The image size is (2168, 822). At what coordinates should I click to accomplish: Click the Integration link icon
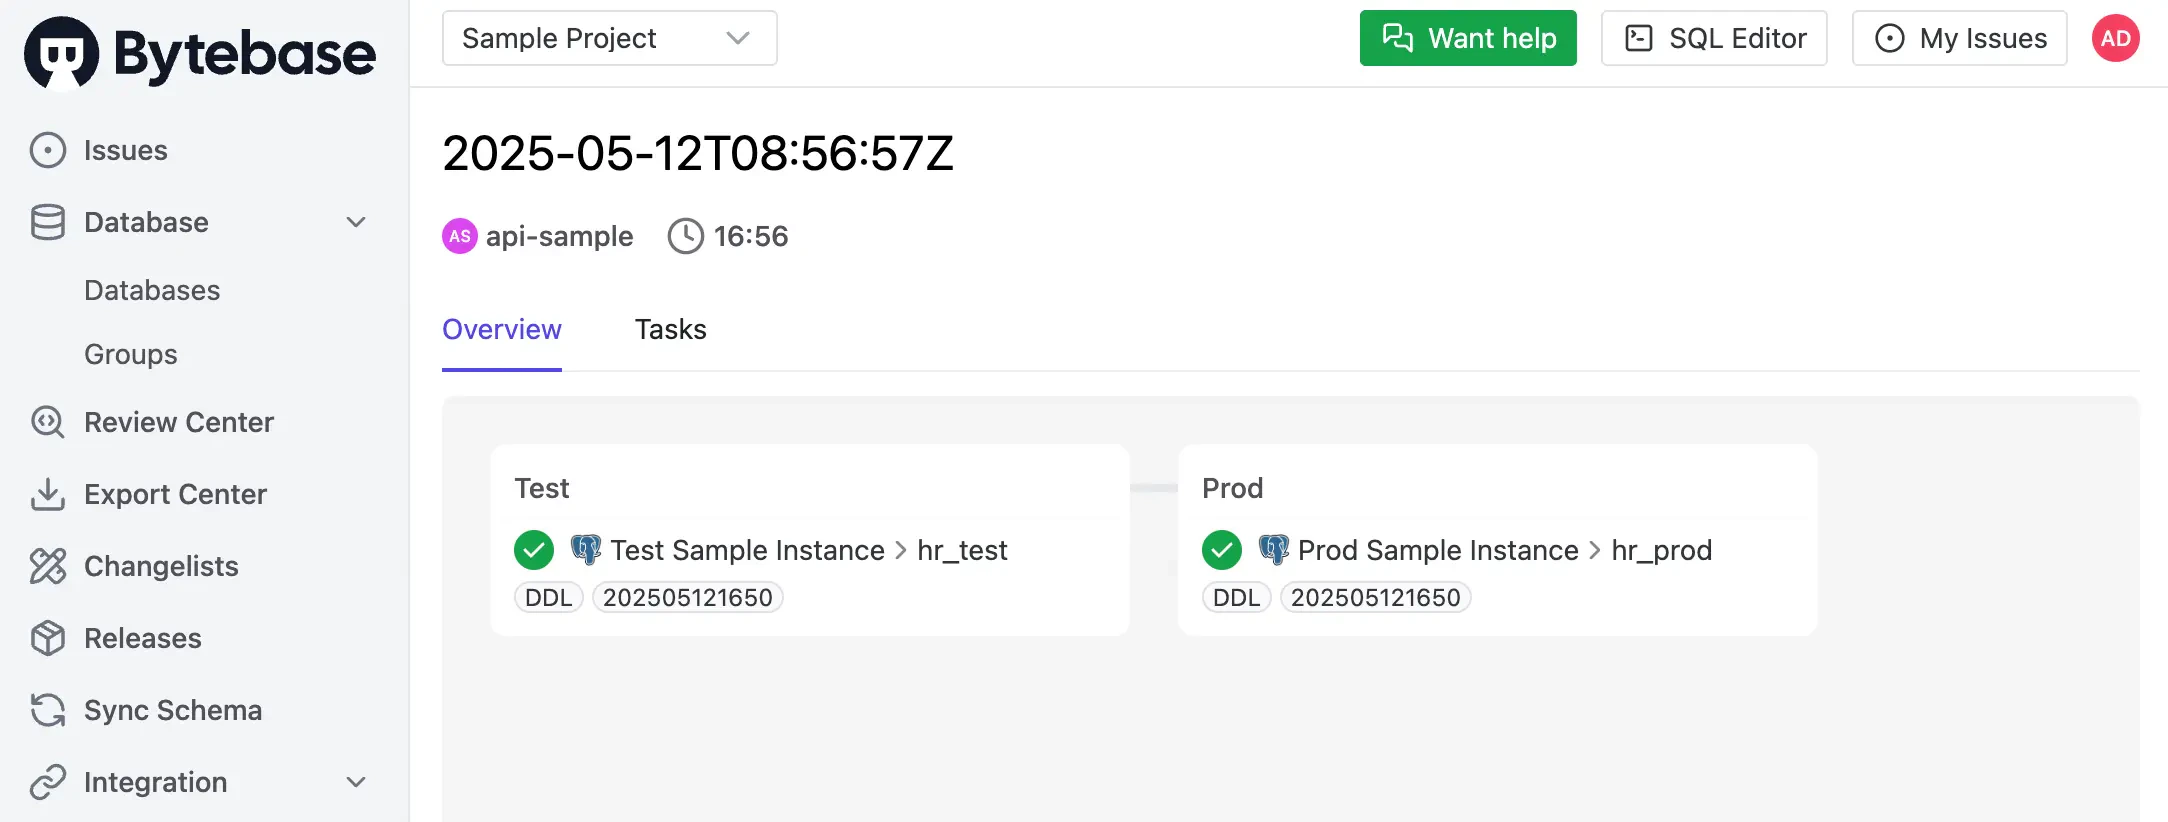(x=48, y=782)
